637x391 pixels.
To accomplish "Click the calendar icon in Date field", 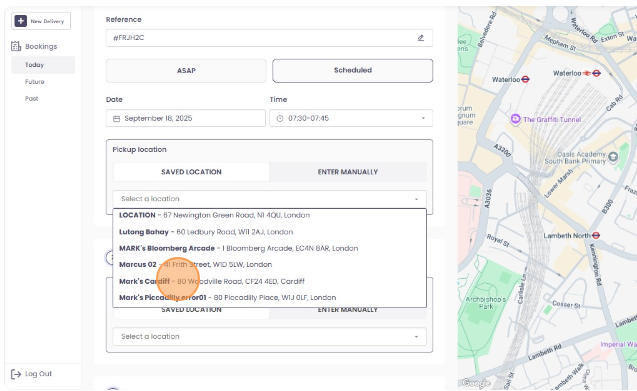I will (117, 119).
